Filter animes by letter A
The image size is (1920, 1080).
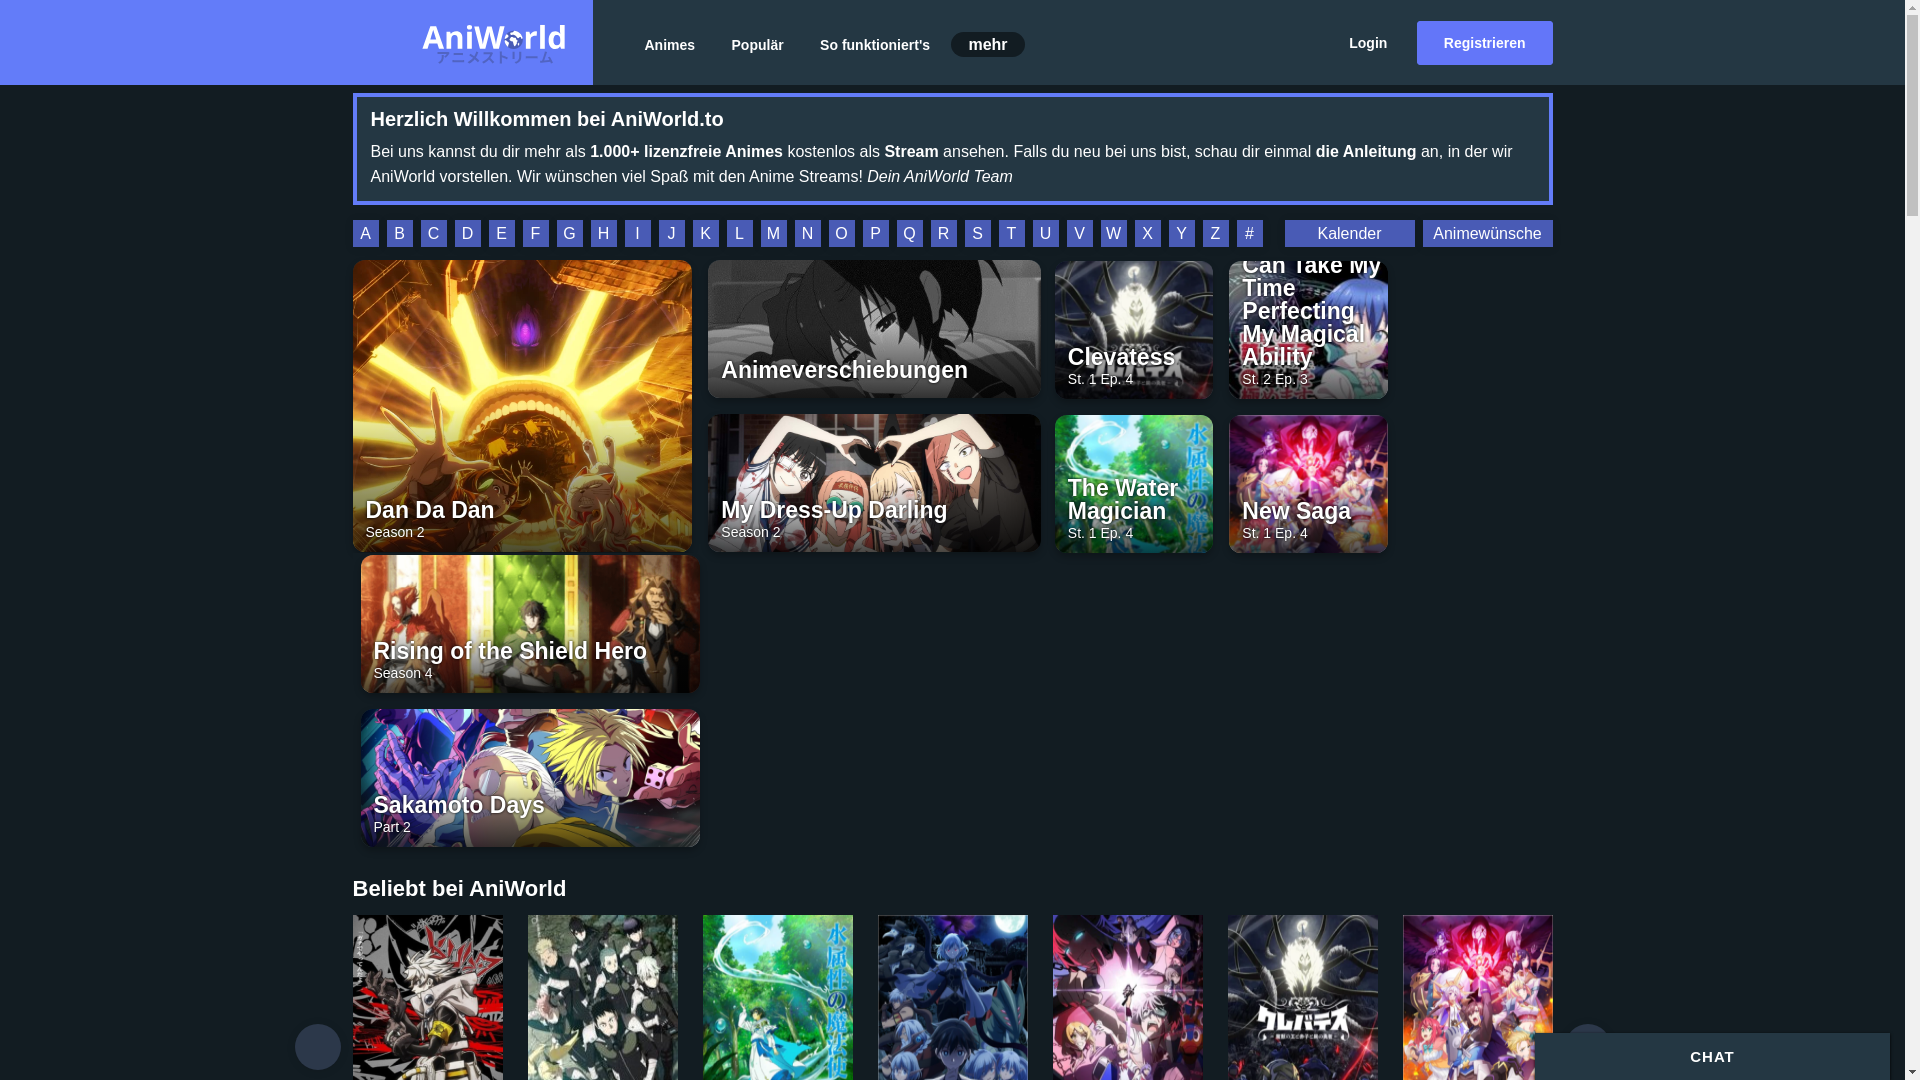point(365,234)
